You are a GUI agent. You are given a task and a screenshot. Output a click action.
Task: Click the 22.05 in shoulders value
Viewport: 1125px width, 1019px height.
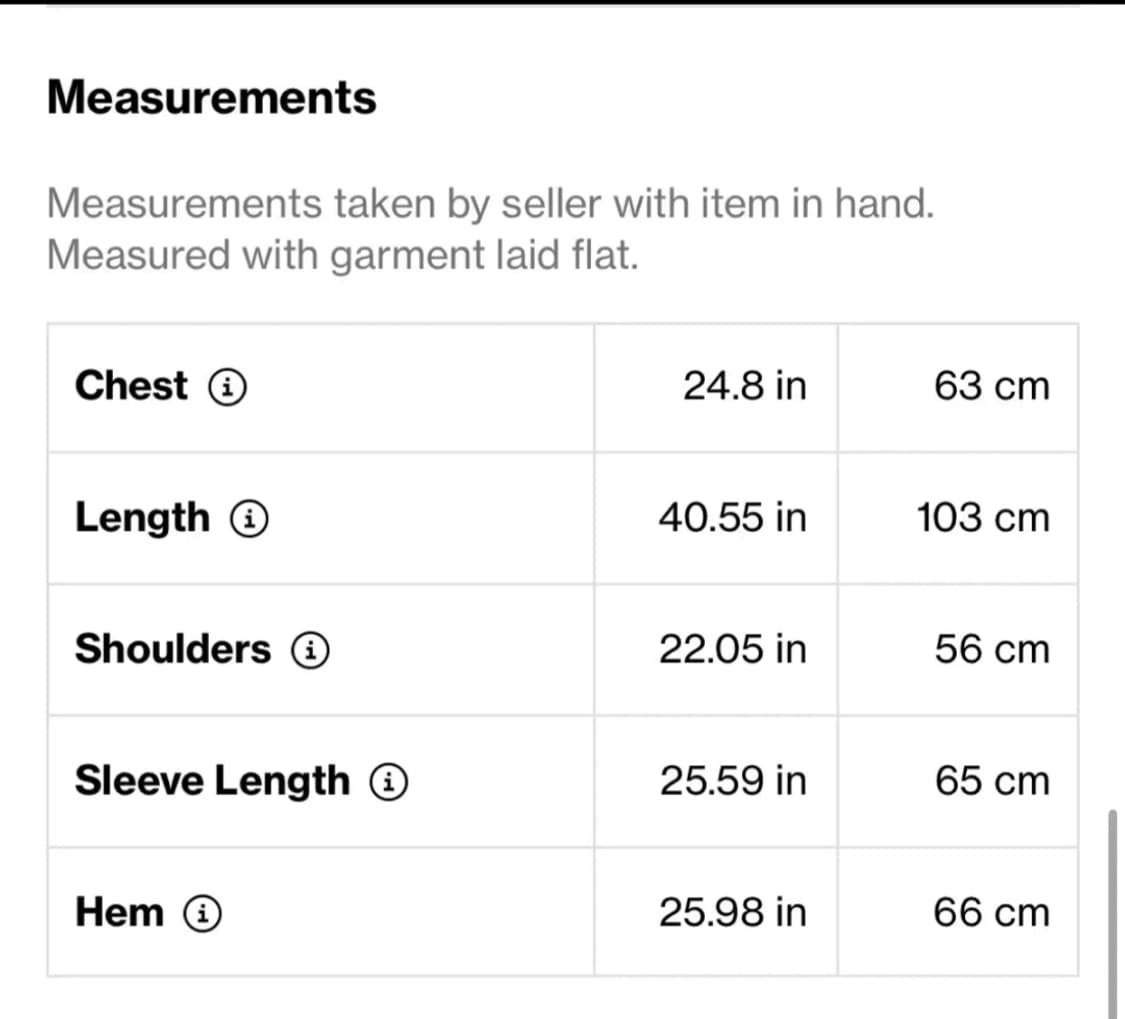[732, 649]
